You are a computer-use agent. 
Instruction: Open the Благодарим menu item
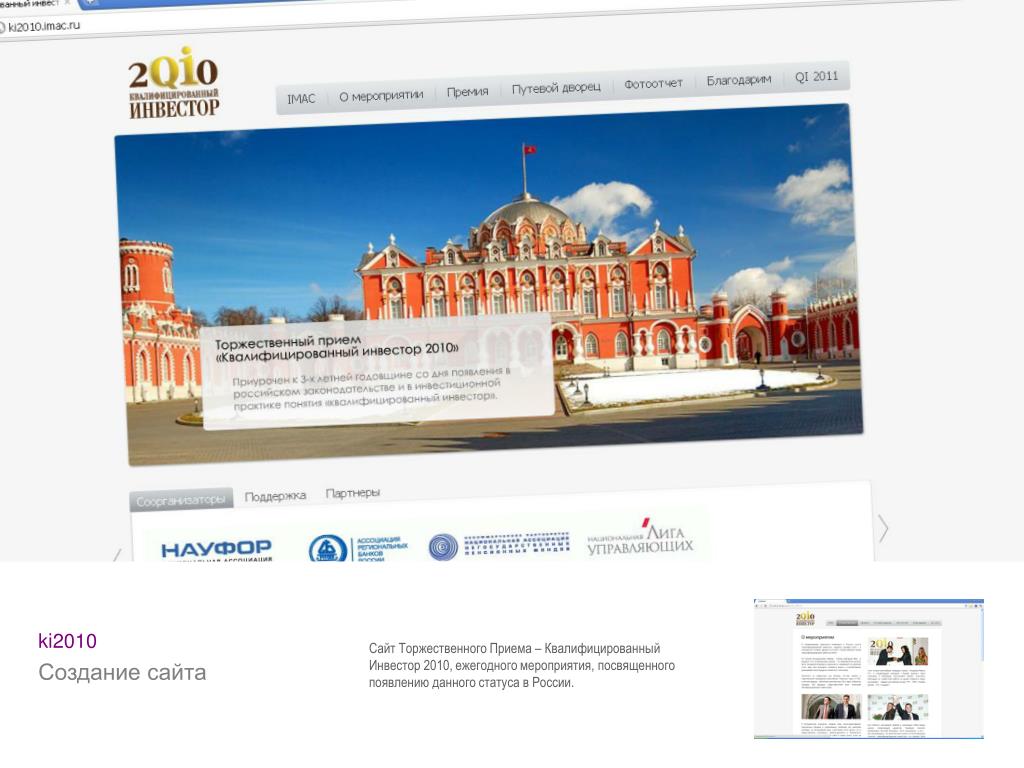(x=739, y=80)
